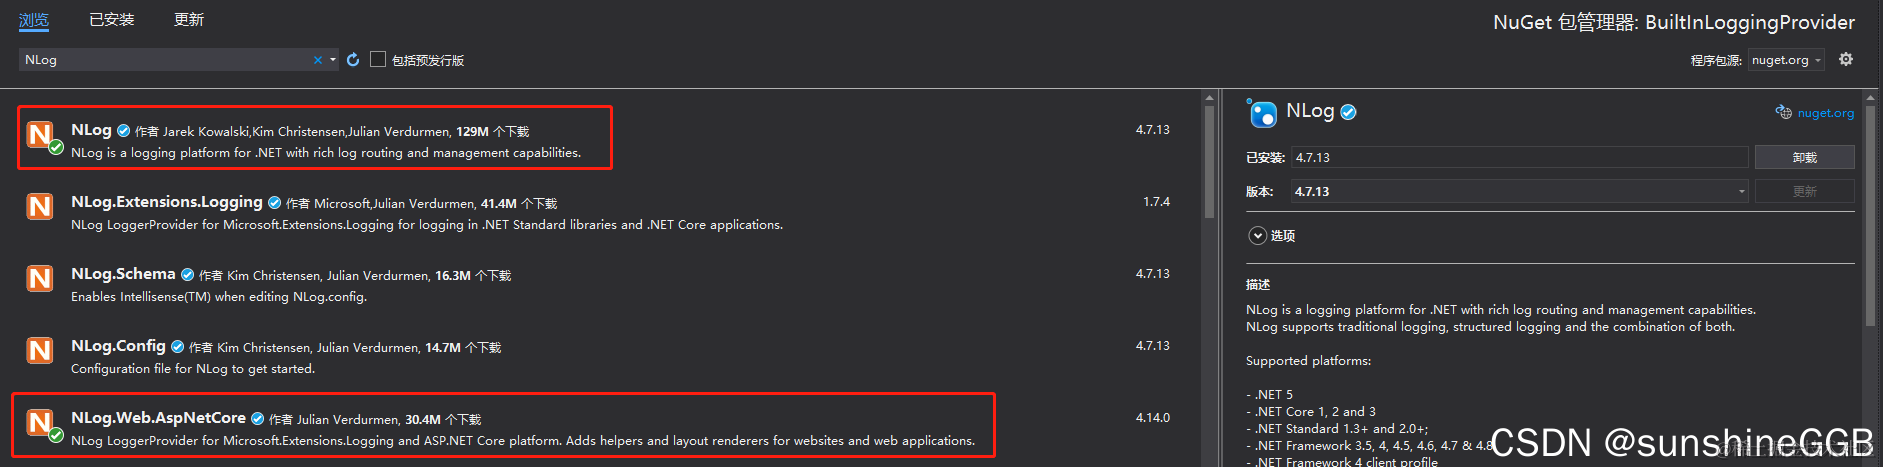Click the NLog.Config package title
This screenshot has width=1883, height=467.
118,346
